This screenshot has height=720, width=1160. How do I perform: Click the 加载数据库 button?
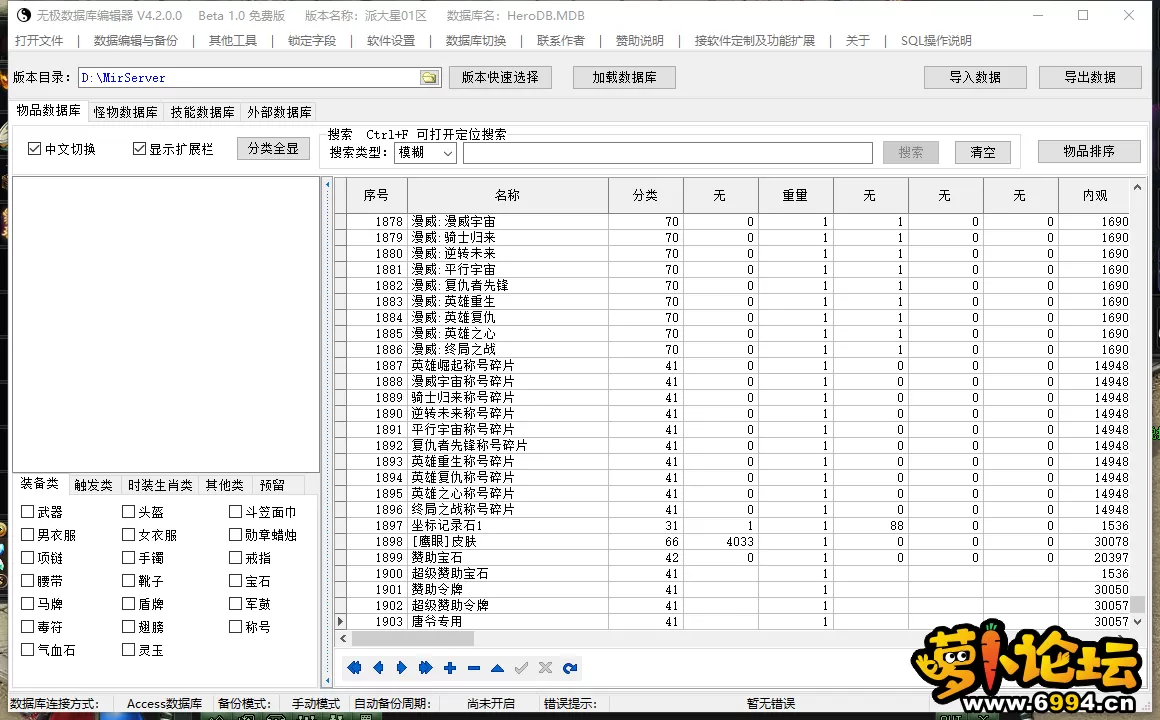pyautogui.click(x=624, y=77)
